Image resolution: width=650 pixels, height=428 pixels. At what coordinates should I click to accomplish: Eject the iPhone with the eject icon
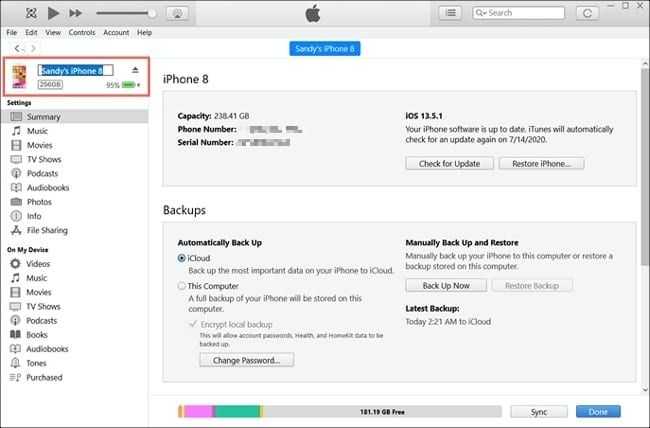click(x=135, y=70)
